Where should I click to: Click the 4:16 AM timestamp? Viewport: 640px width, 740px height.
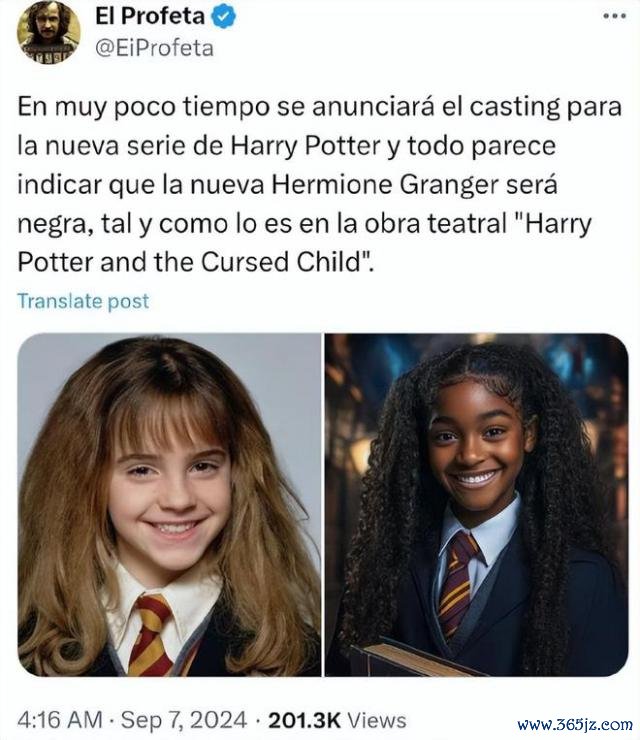[x=60, y=720]
